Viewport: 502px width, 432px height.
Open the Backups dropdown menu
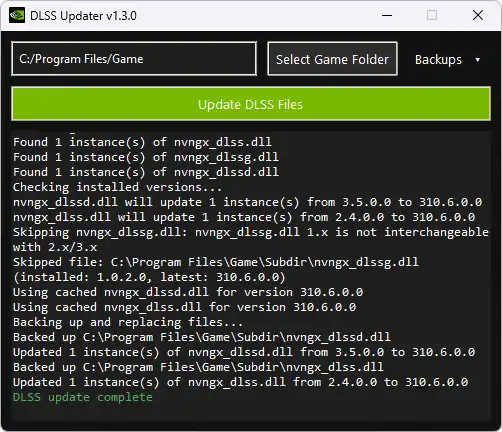pyautogui.click(x=447, y=60)
